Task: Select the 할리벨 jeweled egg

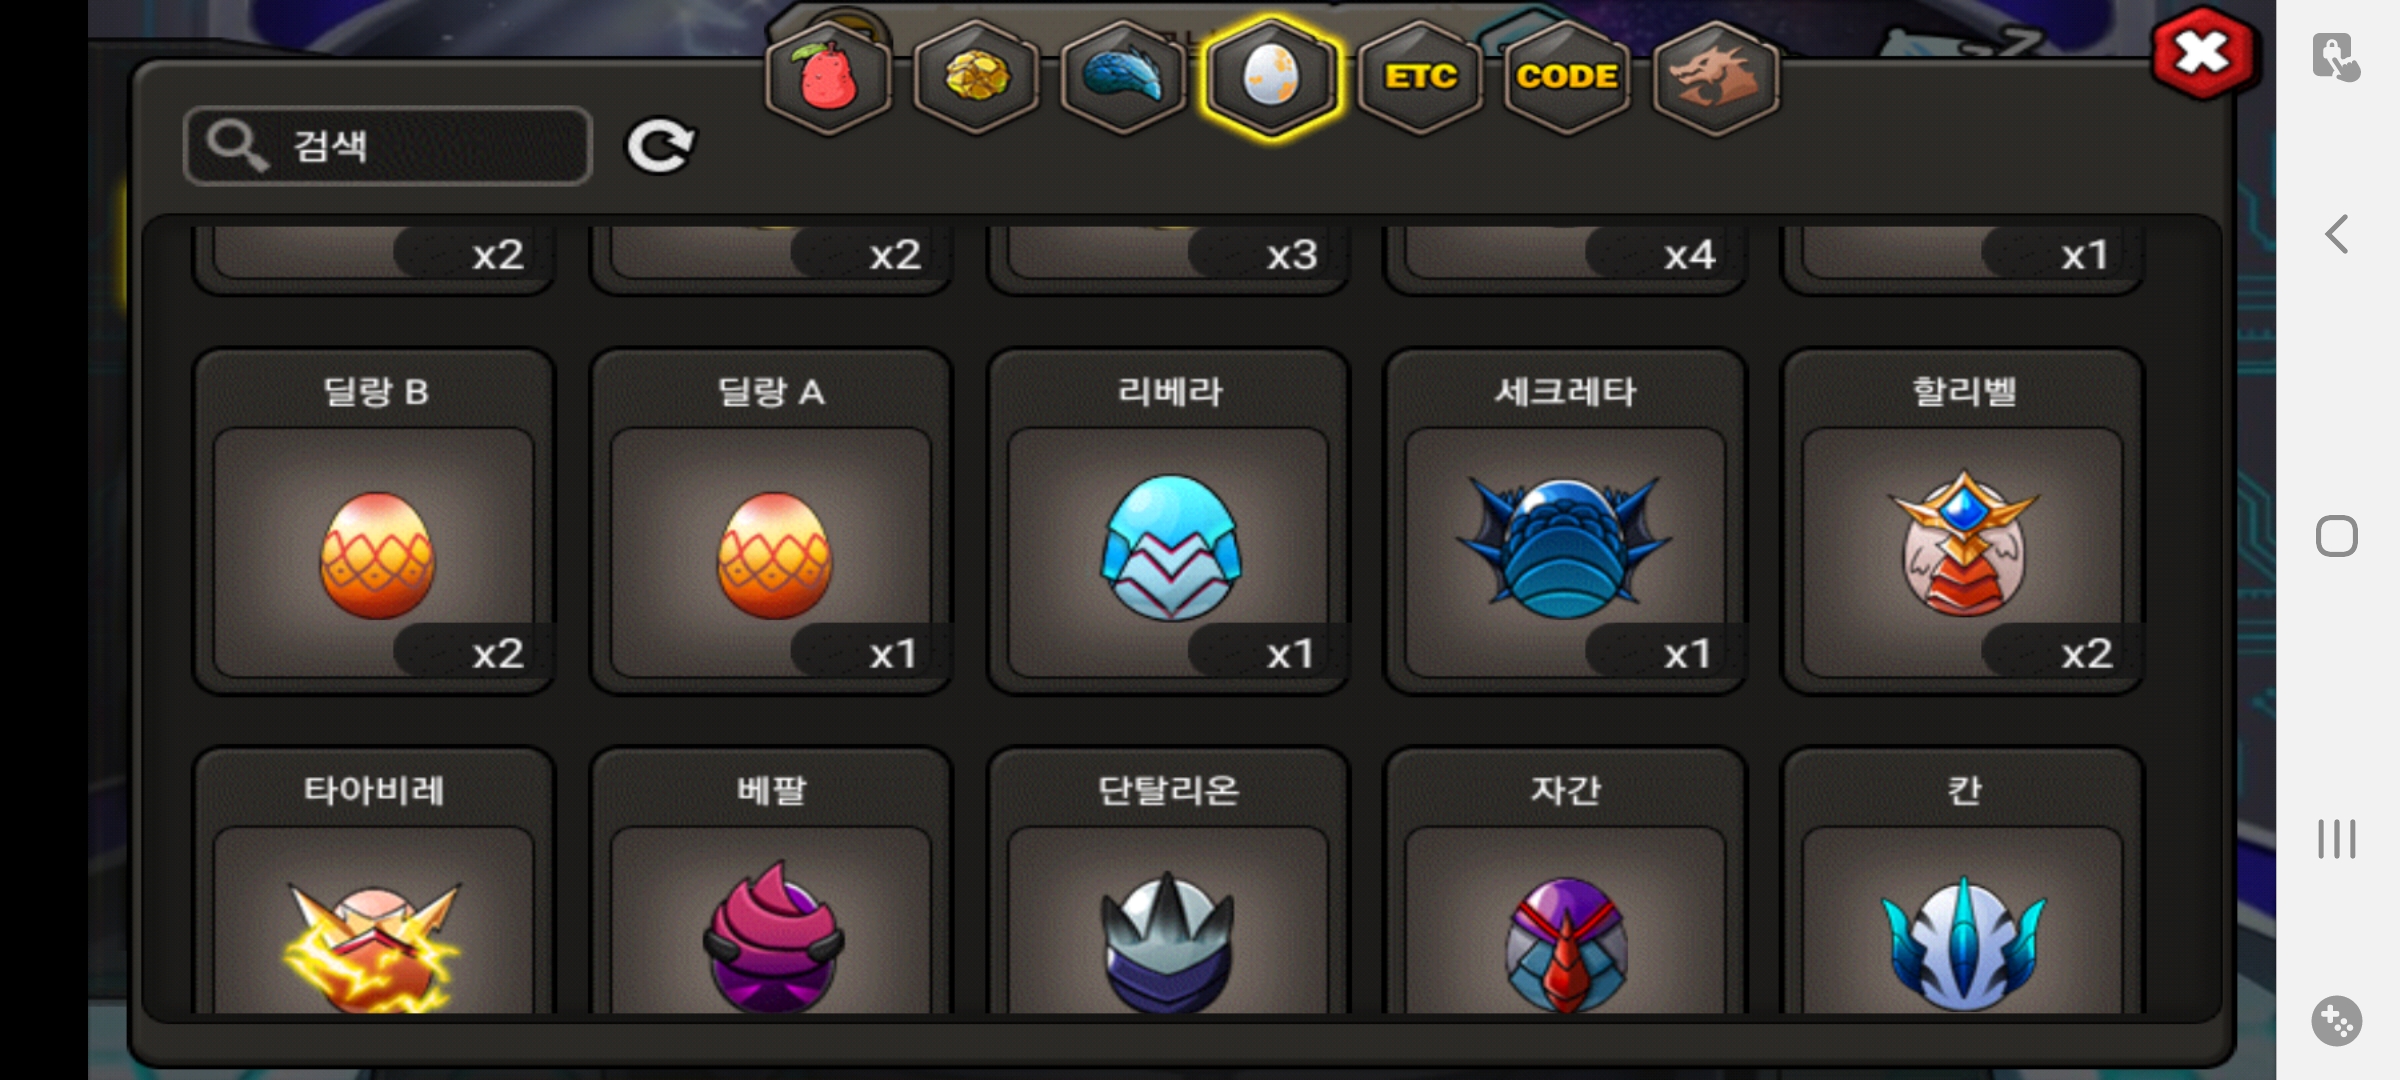Action: (x=1963, y=521)
